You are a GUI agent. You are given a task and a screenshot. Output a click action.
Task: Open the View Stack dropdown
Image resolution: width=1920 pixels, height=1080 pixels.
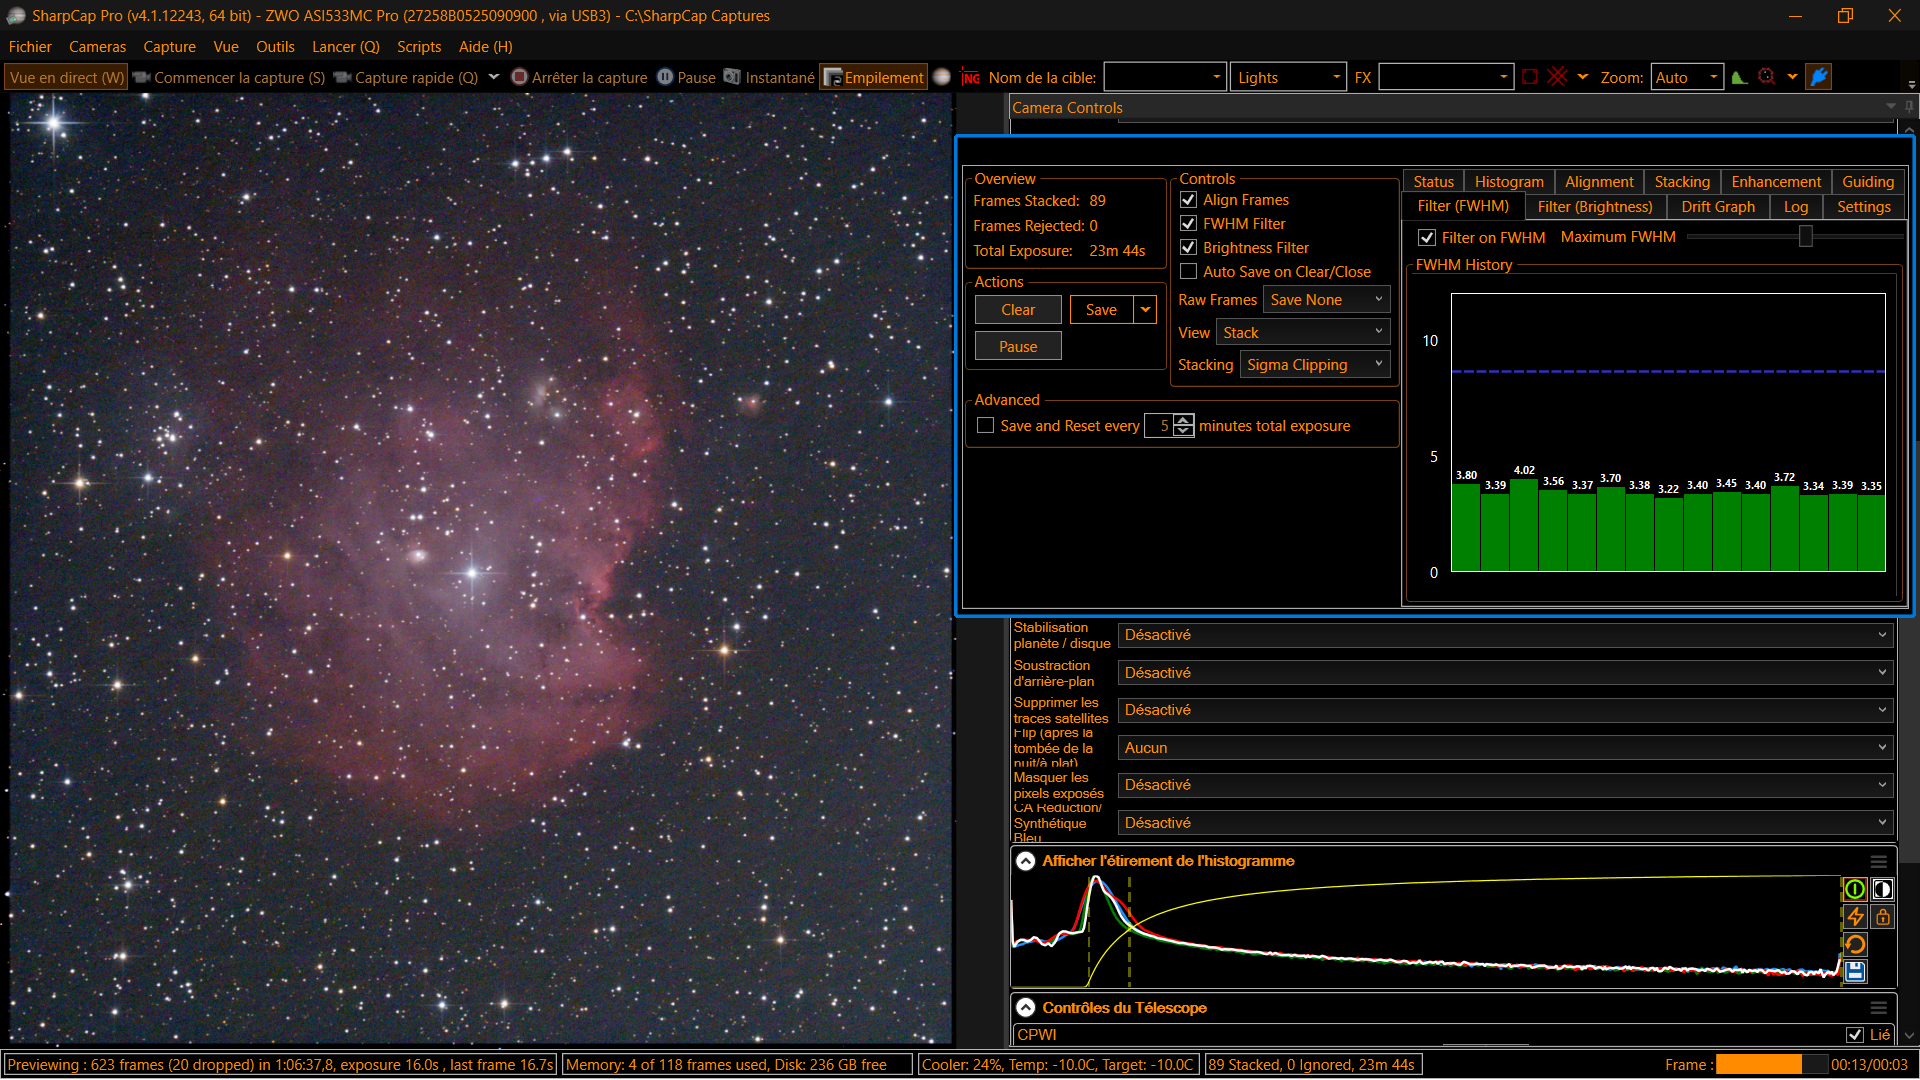[x=1302, y=332]
